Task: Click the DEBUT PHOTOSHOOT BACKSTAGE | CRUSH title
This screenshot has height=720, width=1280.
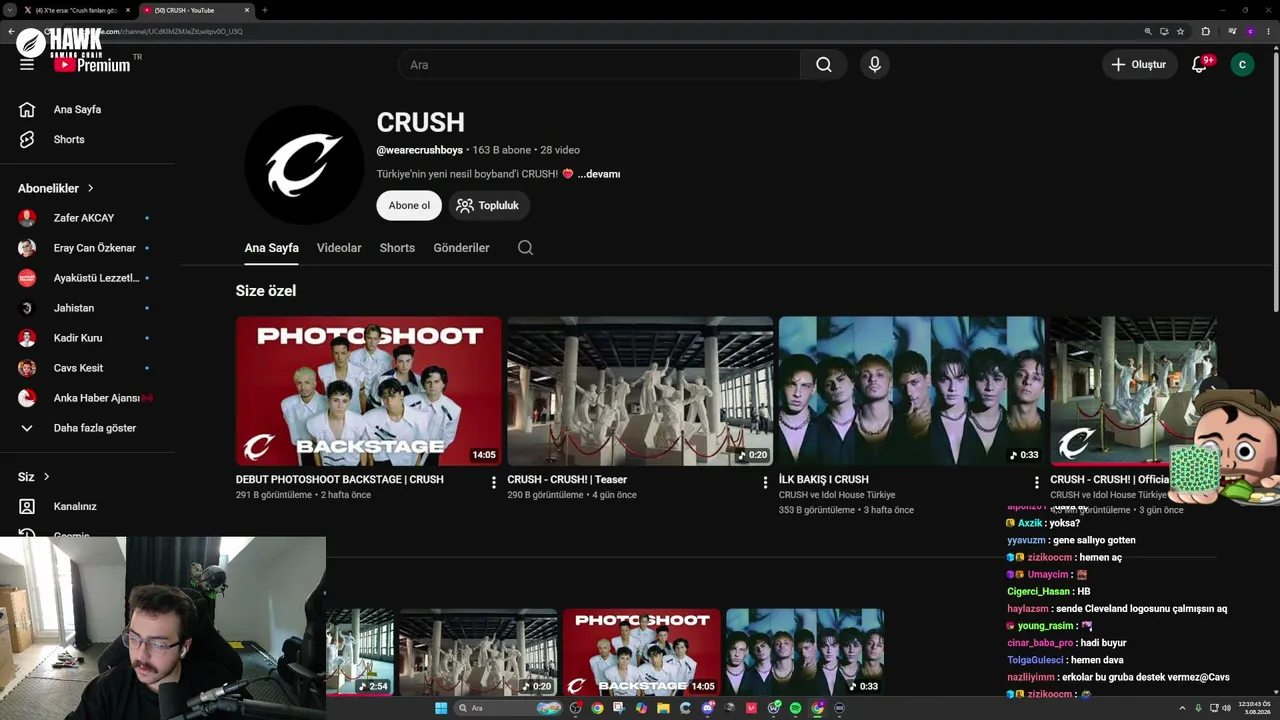Action: 340,480
